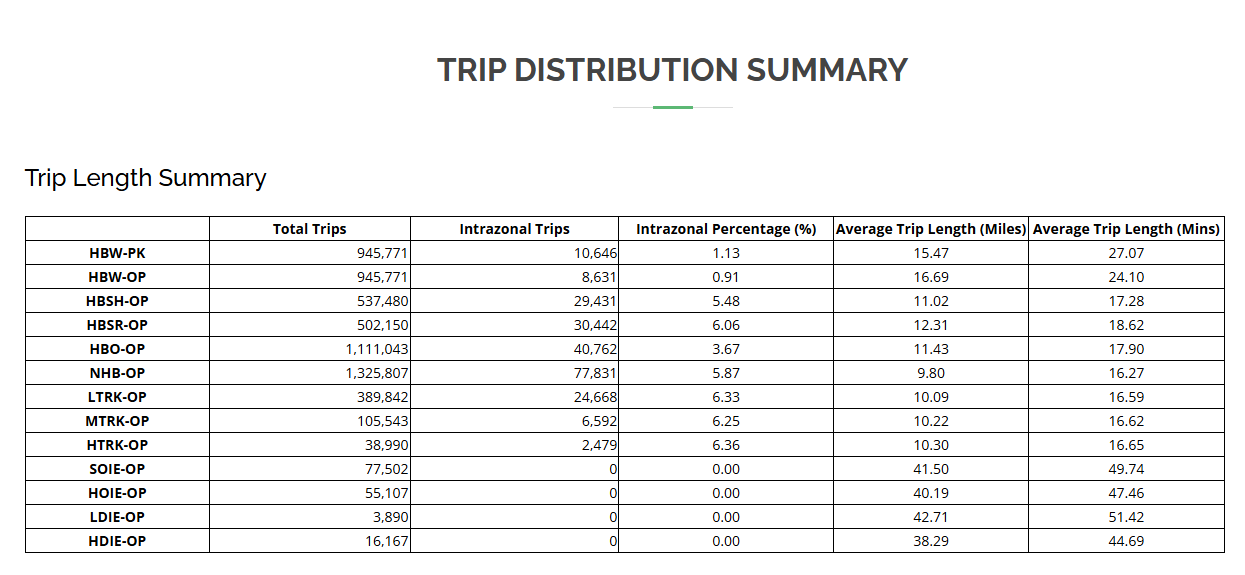Select the Intrazonal Percentage (%) header
The height and width of the screenshot is (575, 1245).
(x=726, y=229)
